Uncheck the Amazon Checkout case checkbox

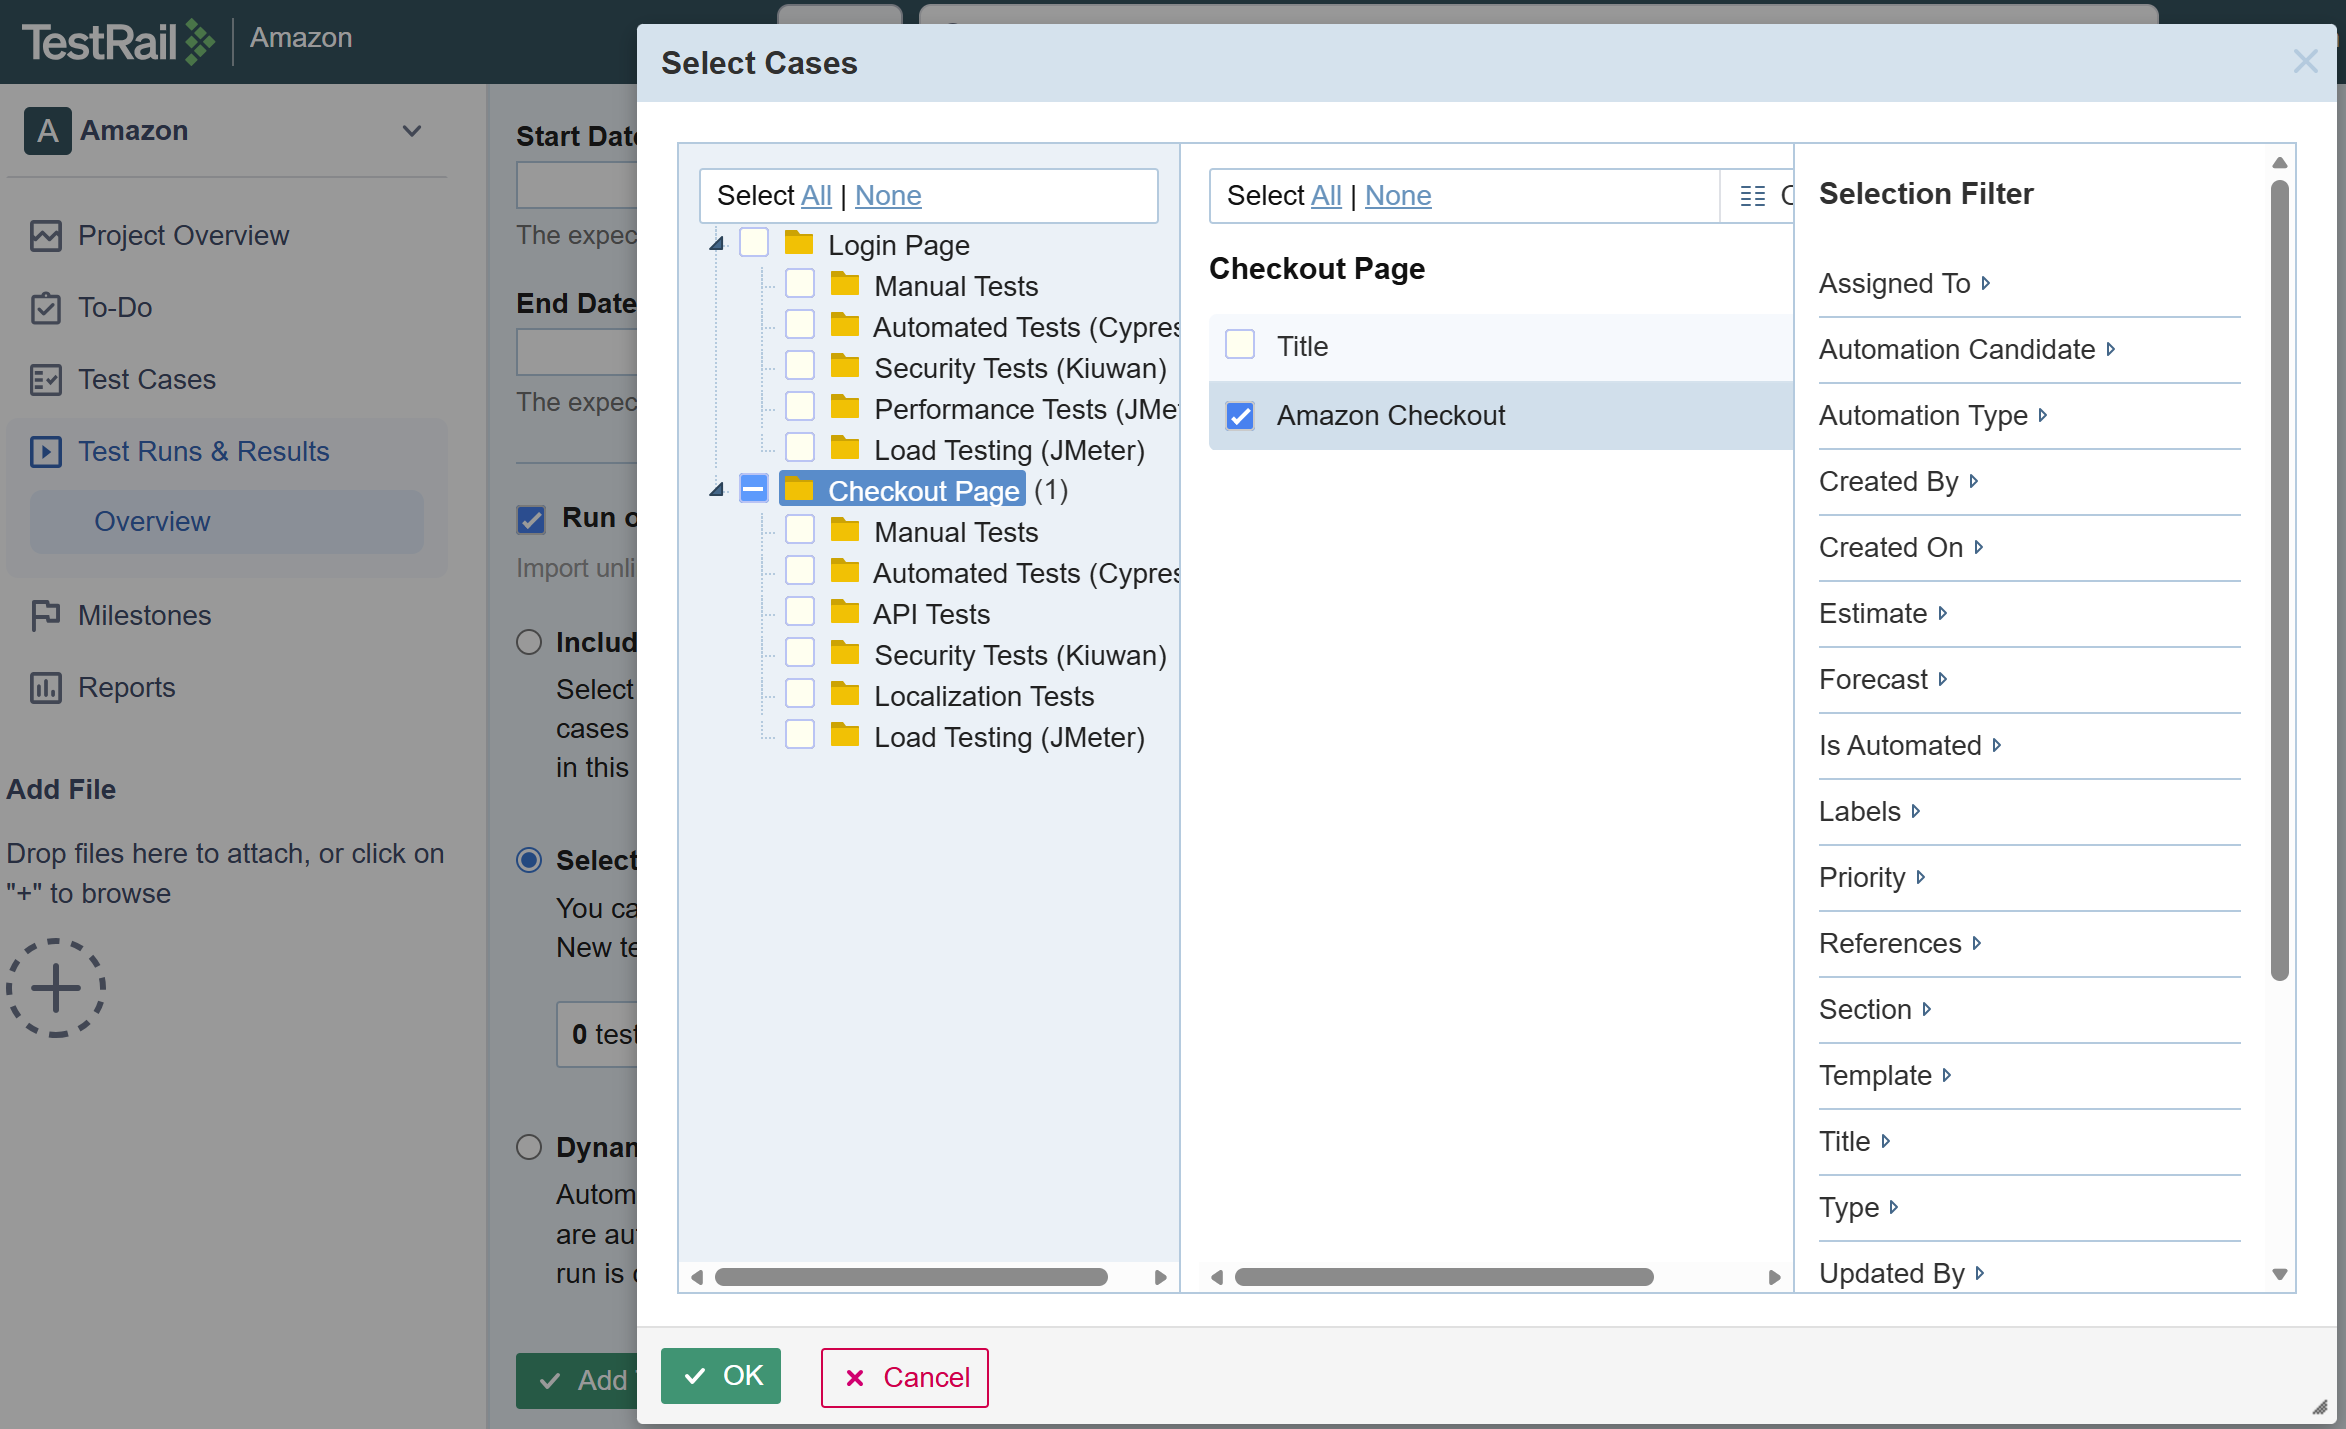pos(1240,416)
